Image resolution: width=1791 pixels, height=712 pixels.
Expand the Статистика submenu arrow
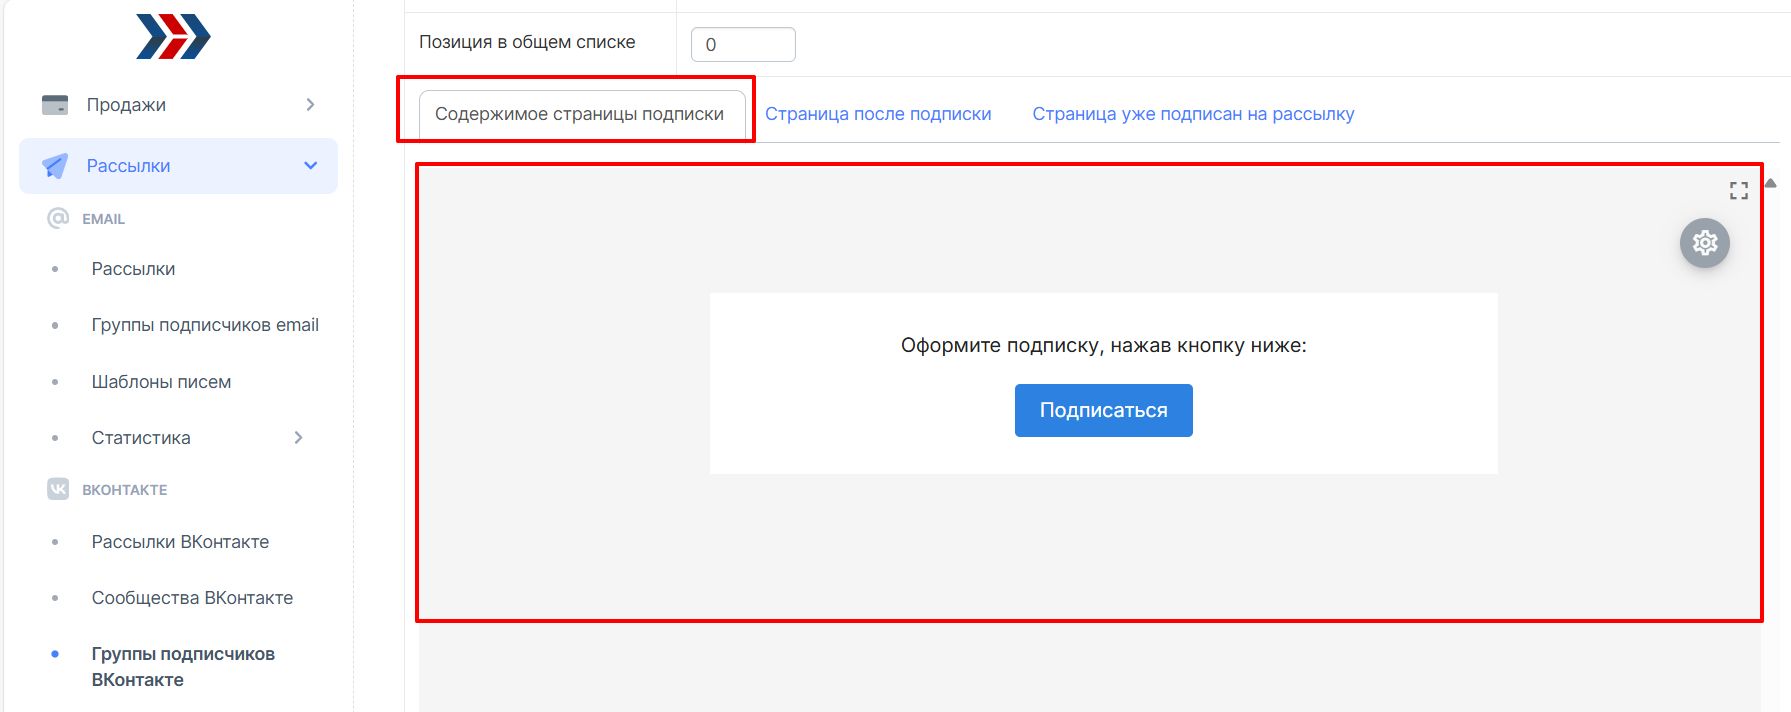coord(298,438)
